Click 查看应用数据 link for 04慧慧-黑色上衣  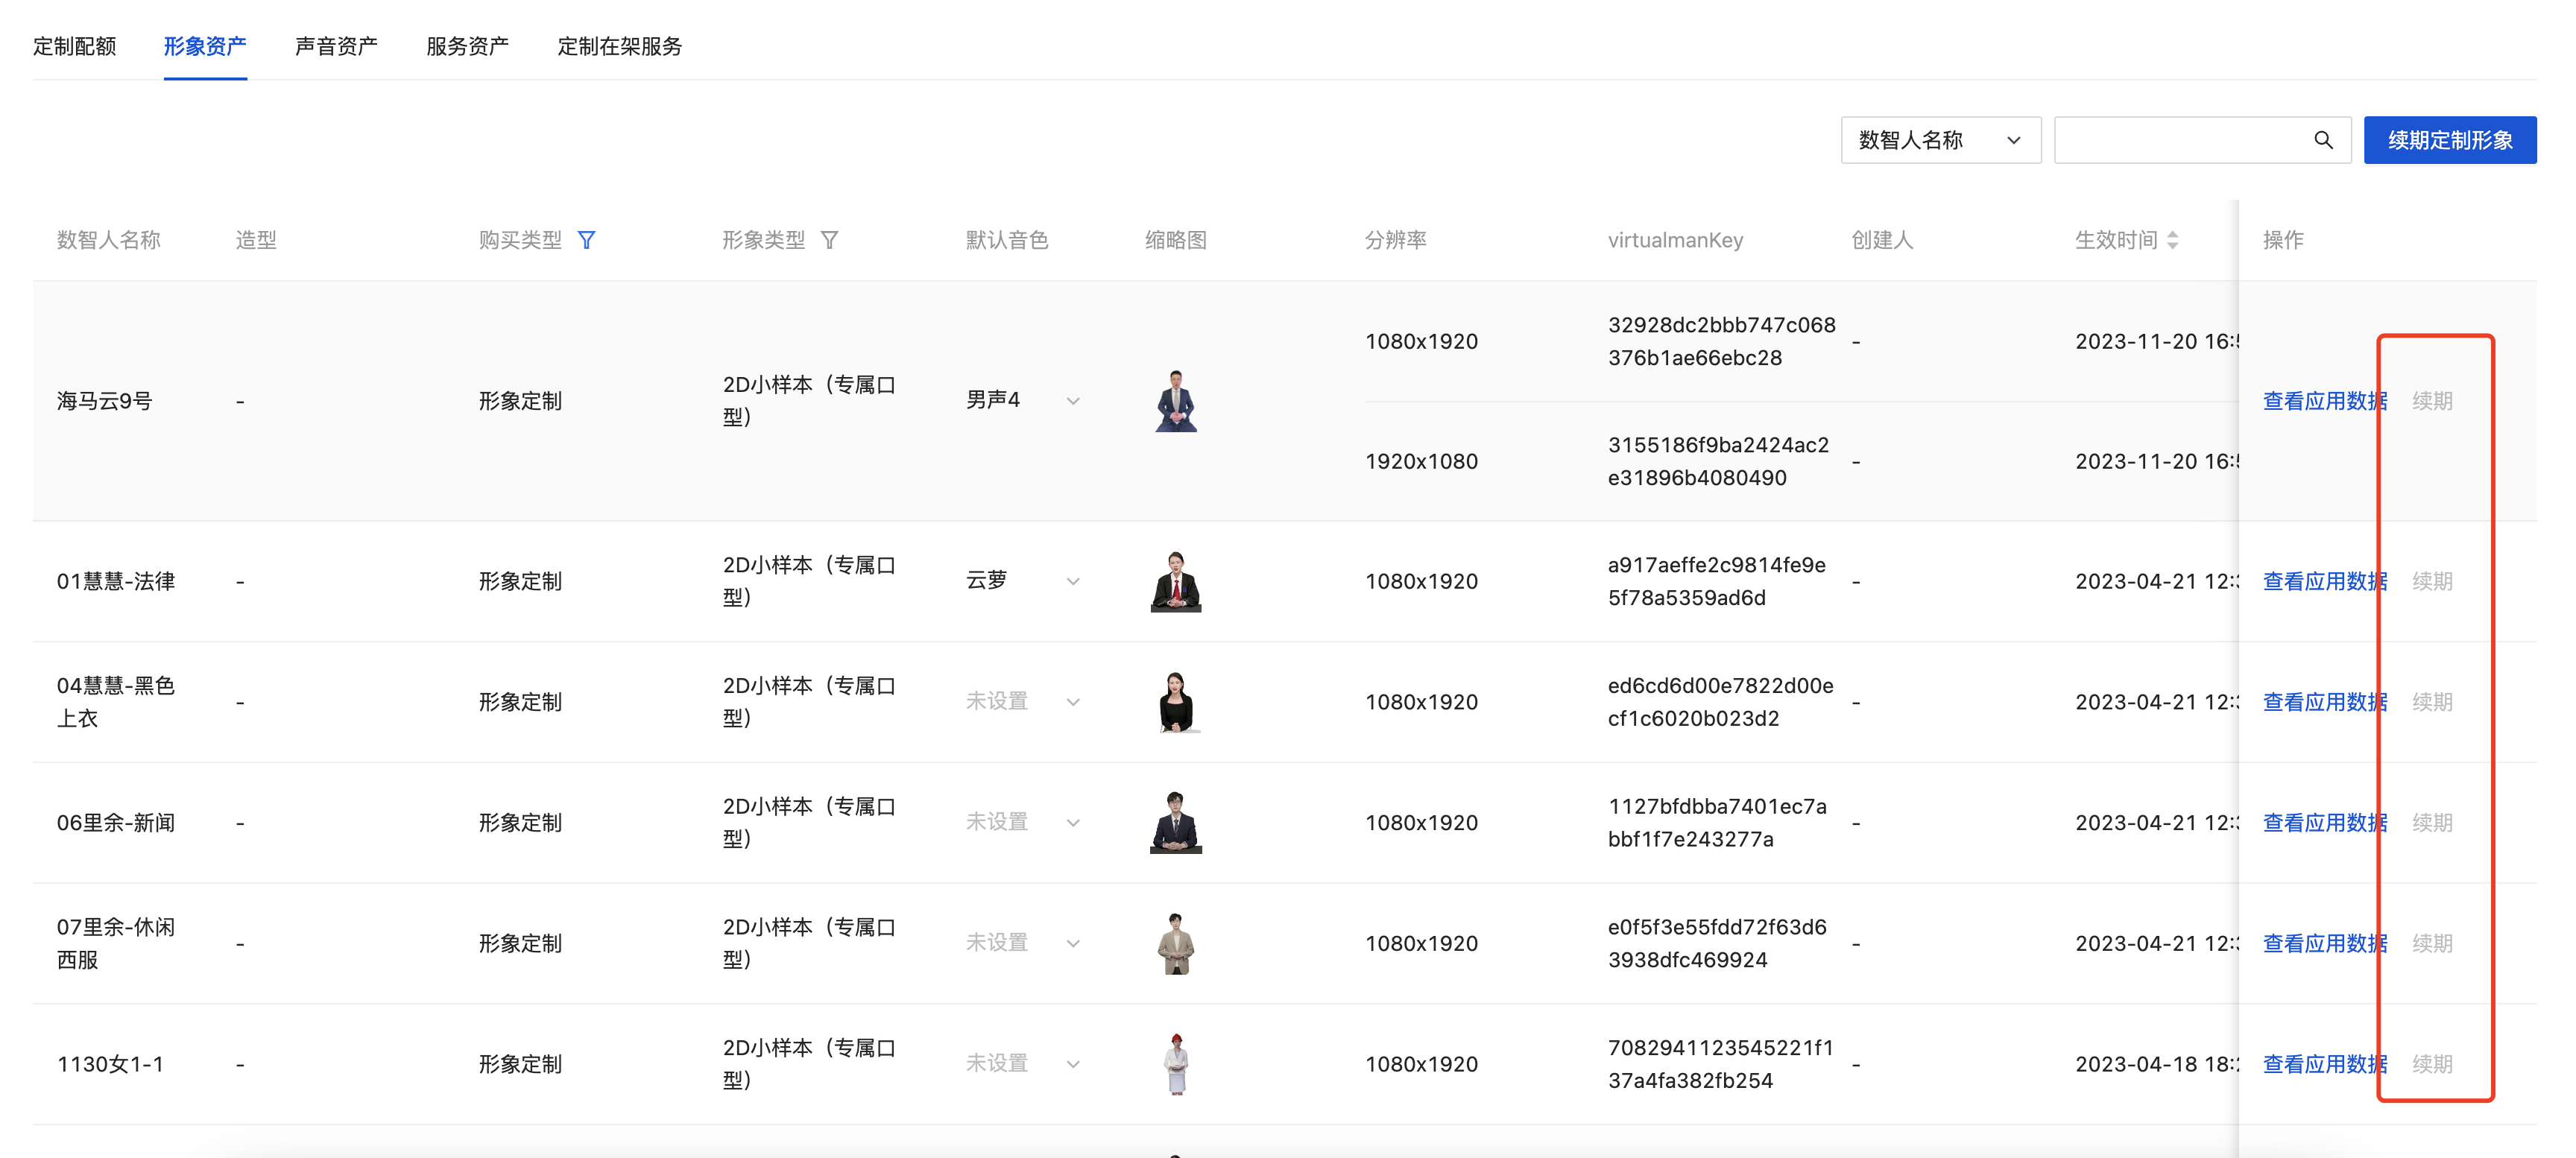click(x=2323, y=702)
